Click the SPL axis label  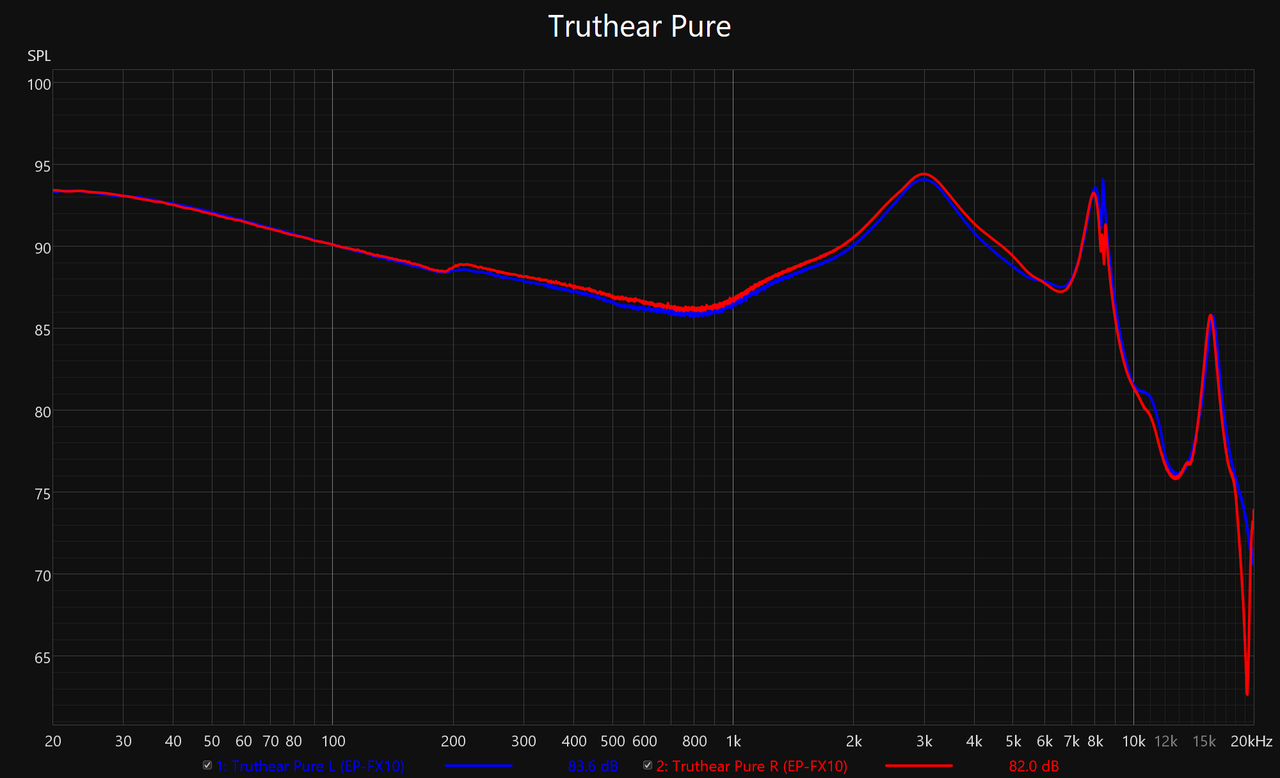(x=39, y=55)
